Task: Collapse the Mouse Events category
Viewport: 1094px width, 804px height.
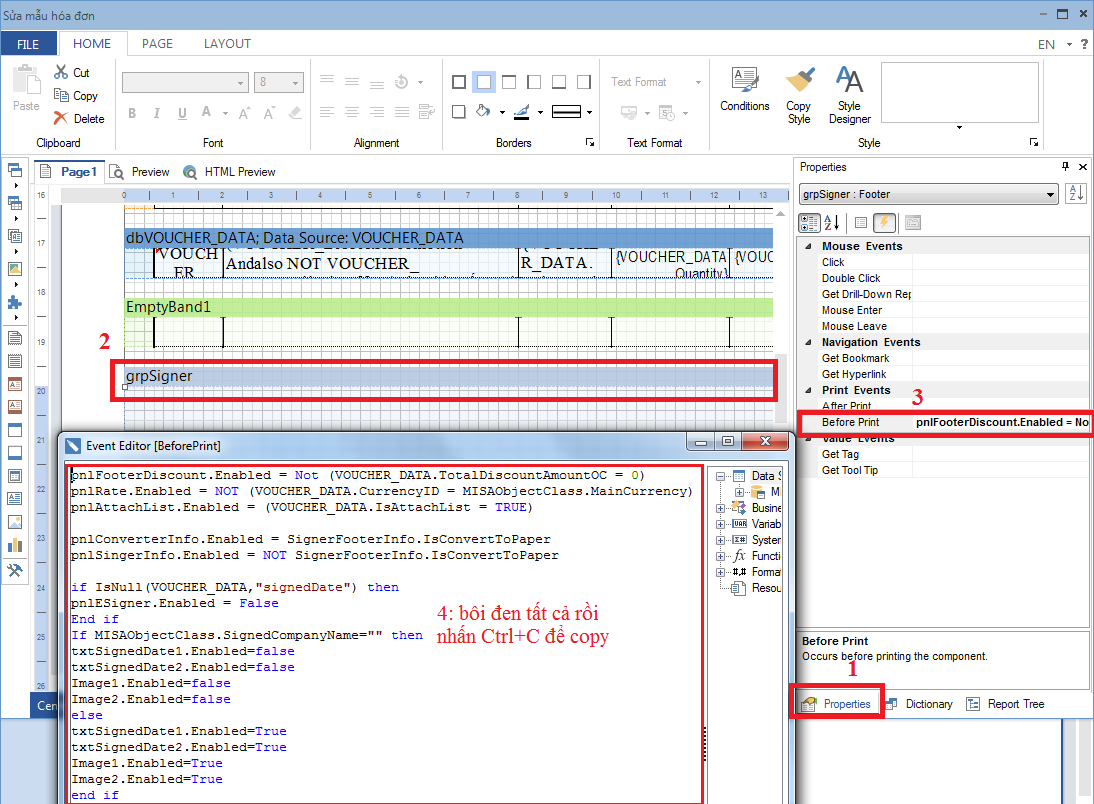Action: (x=809, y=246)
